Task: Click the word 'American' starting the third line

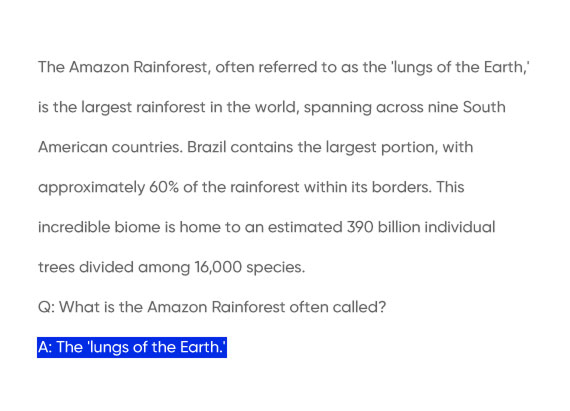Action: [x=73, y=147]
